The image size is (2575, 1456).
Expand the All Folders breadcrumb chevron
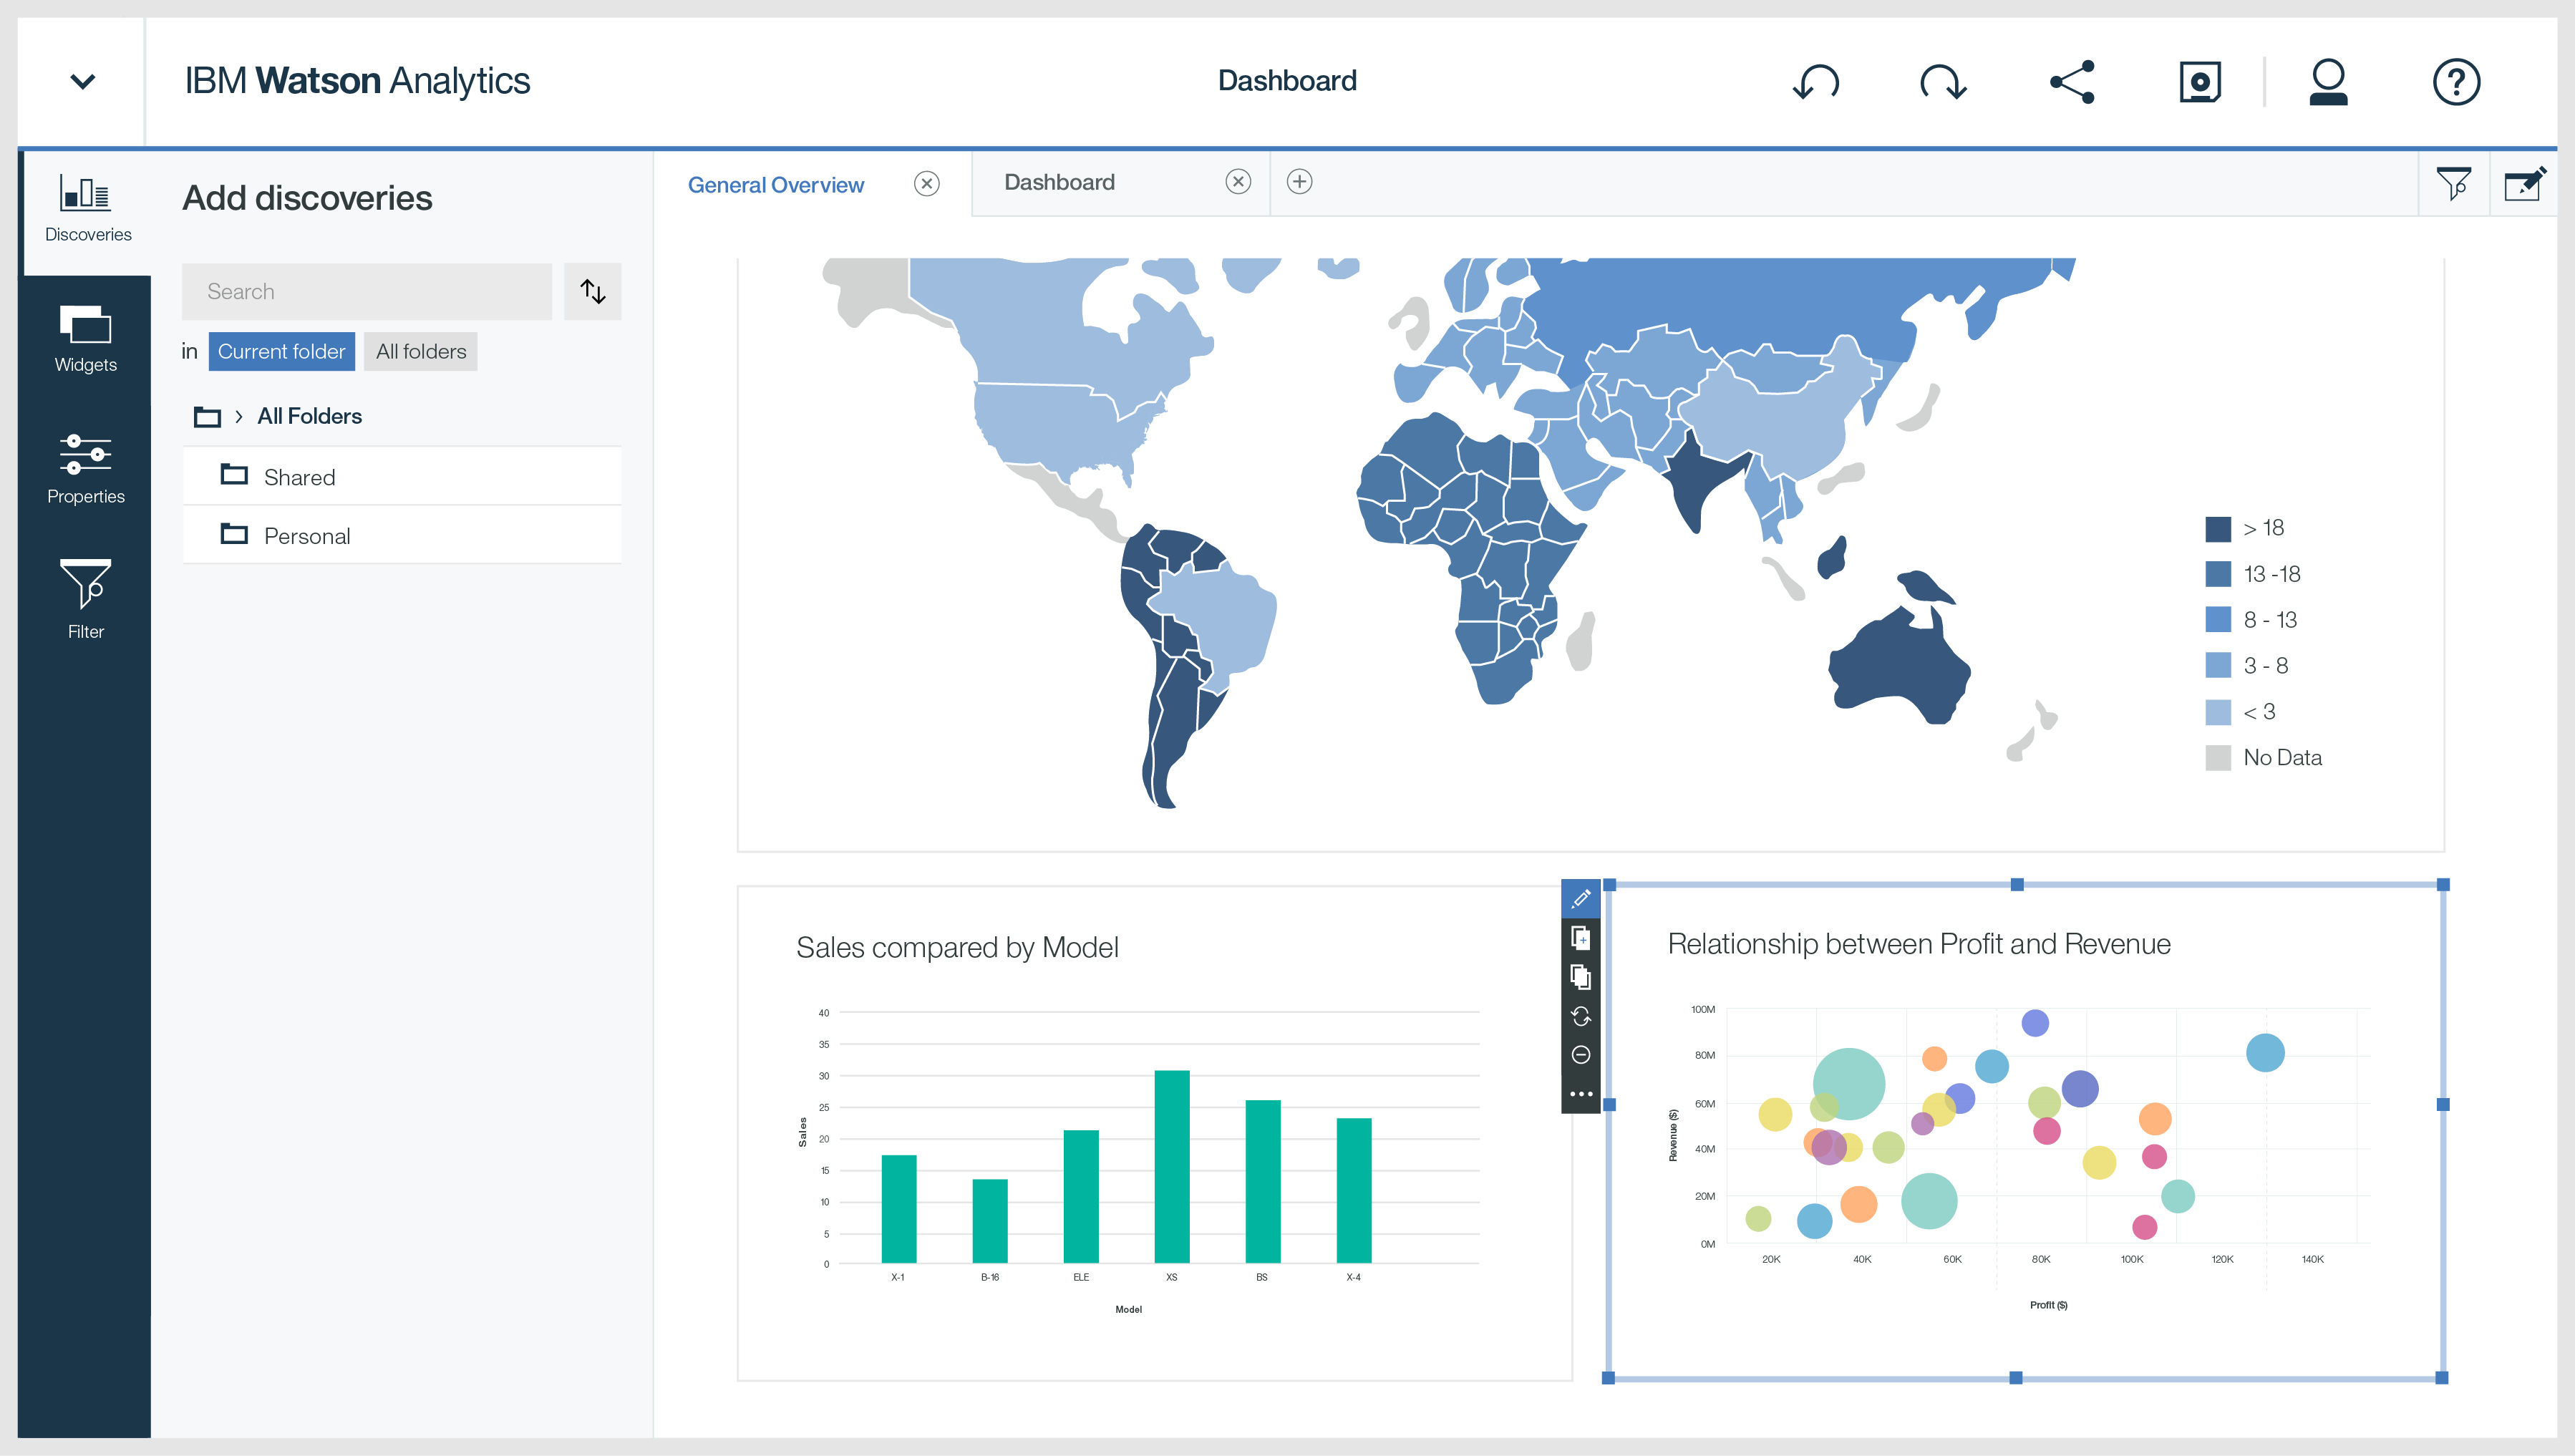(239, 416)
